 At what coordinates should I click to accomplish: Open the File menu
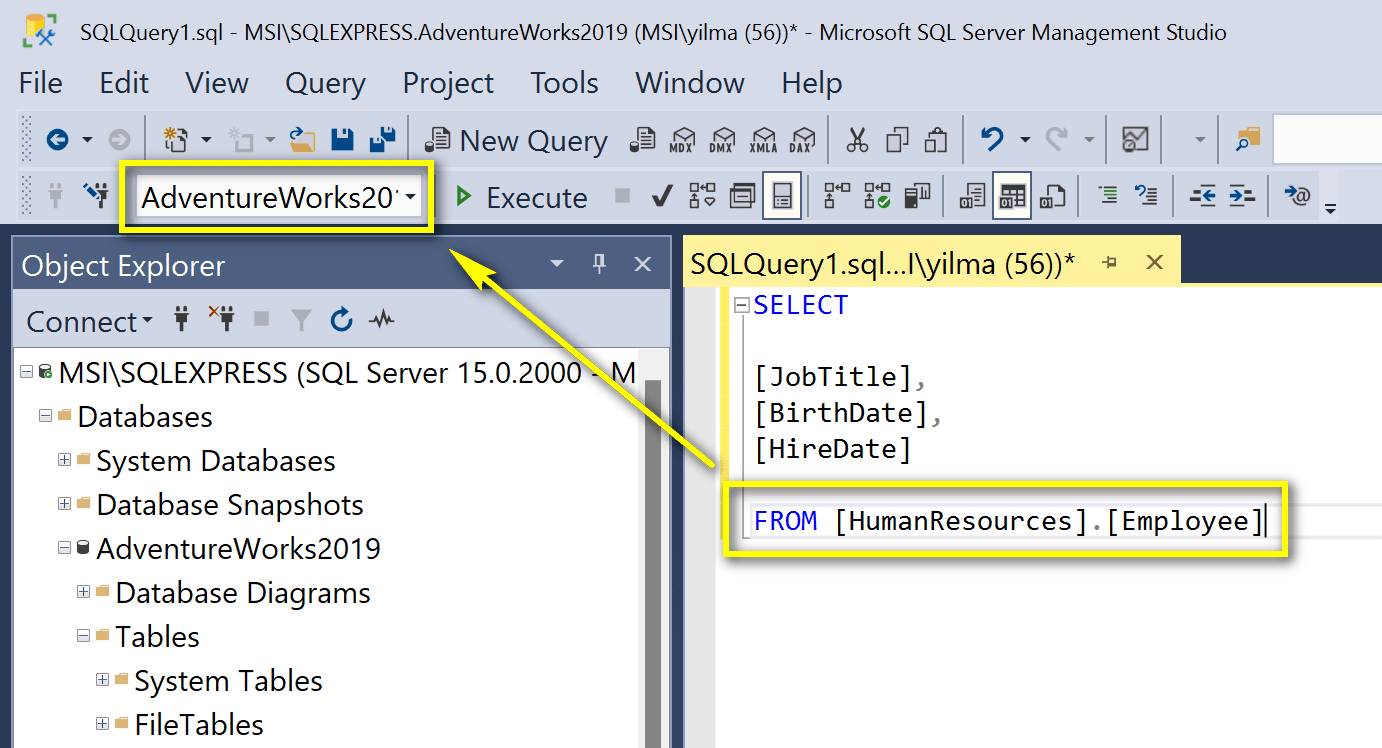pyautogui.click(x=41, y=83)
